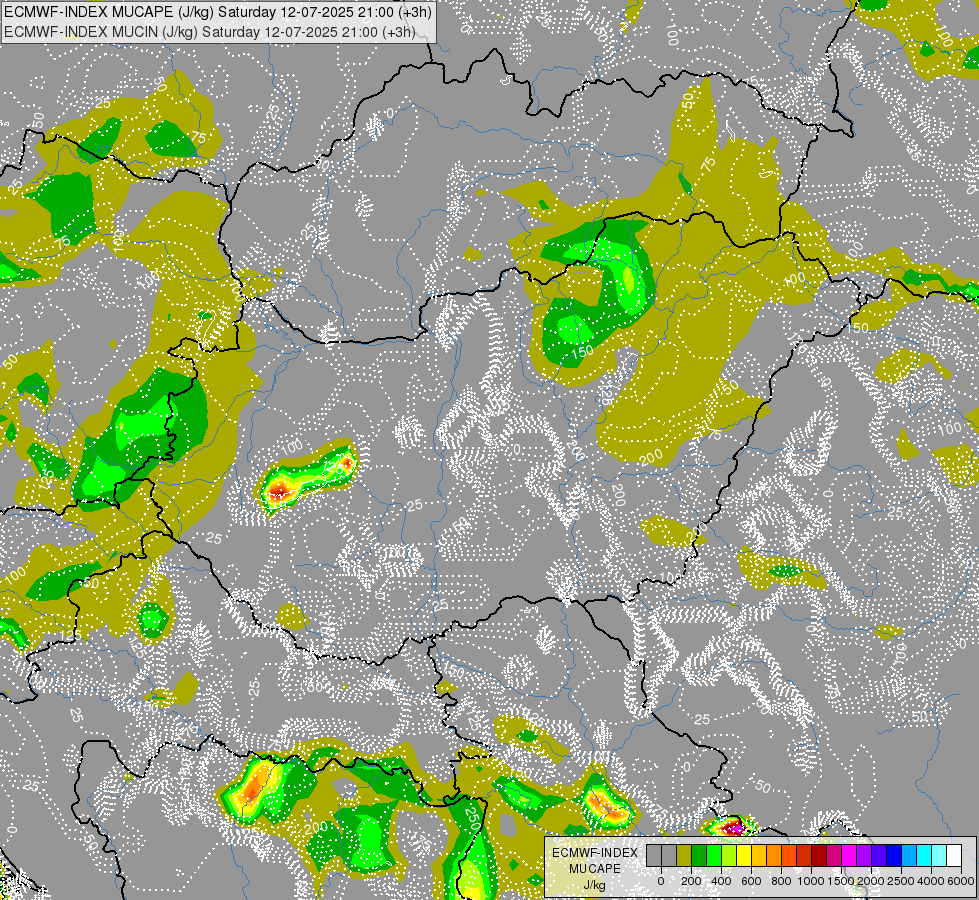Click the legend scale value 600
This screenshot has width=979, height=900.
[x=751, y=881]
